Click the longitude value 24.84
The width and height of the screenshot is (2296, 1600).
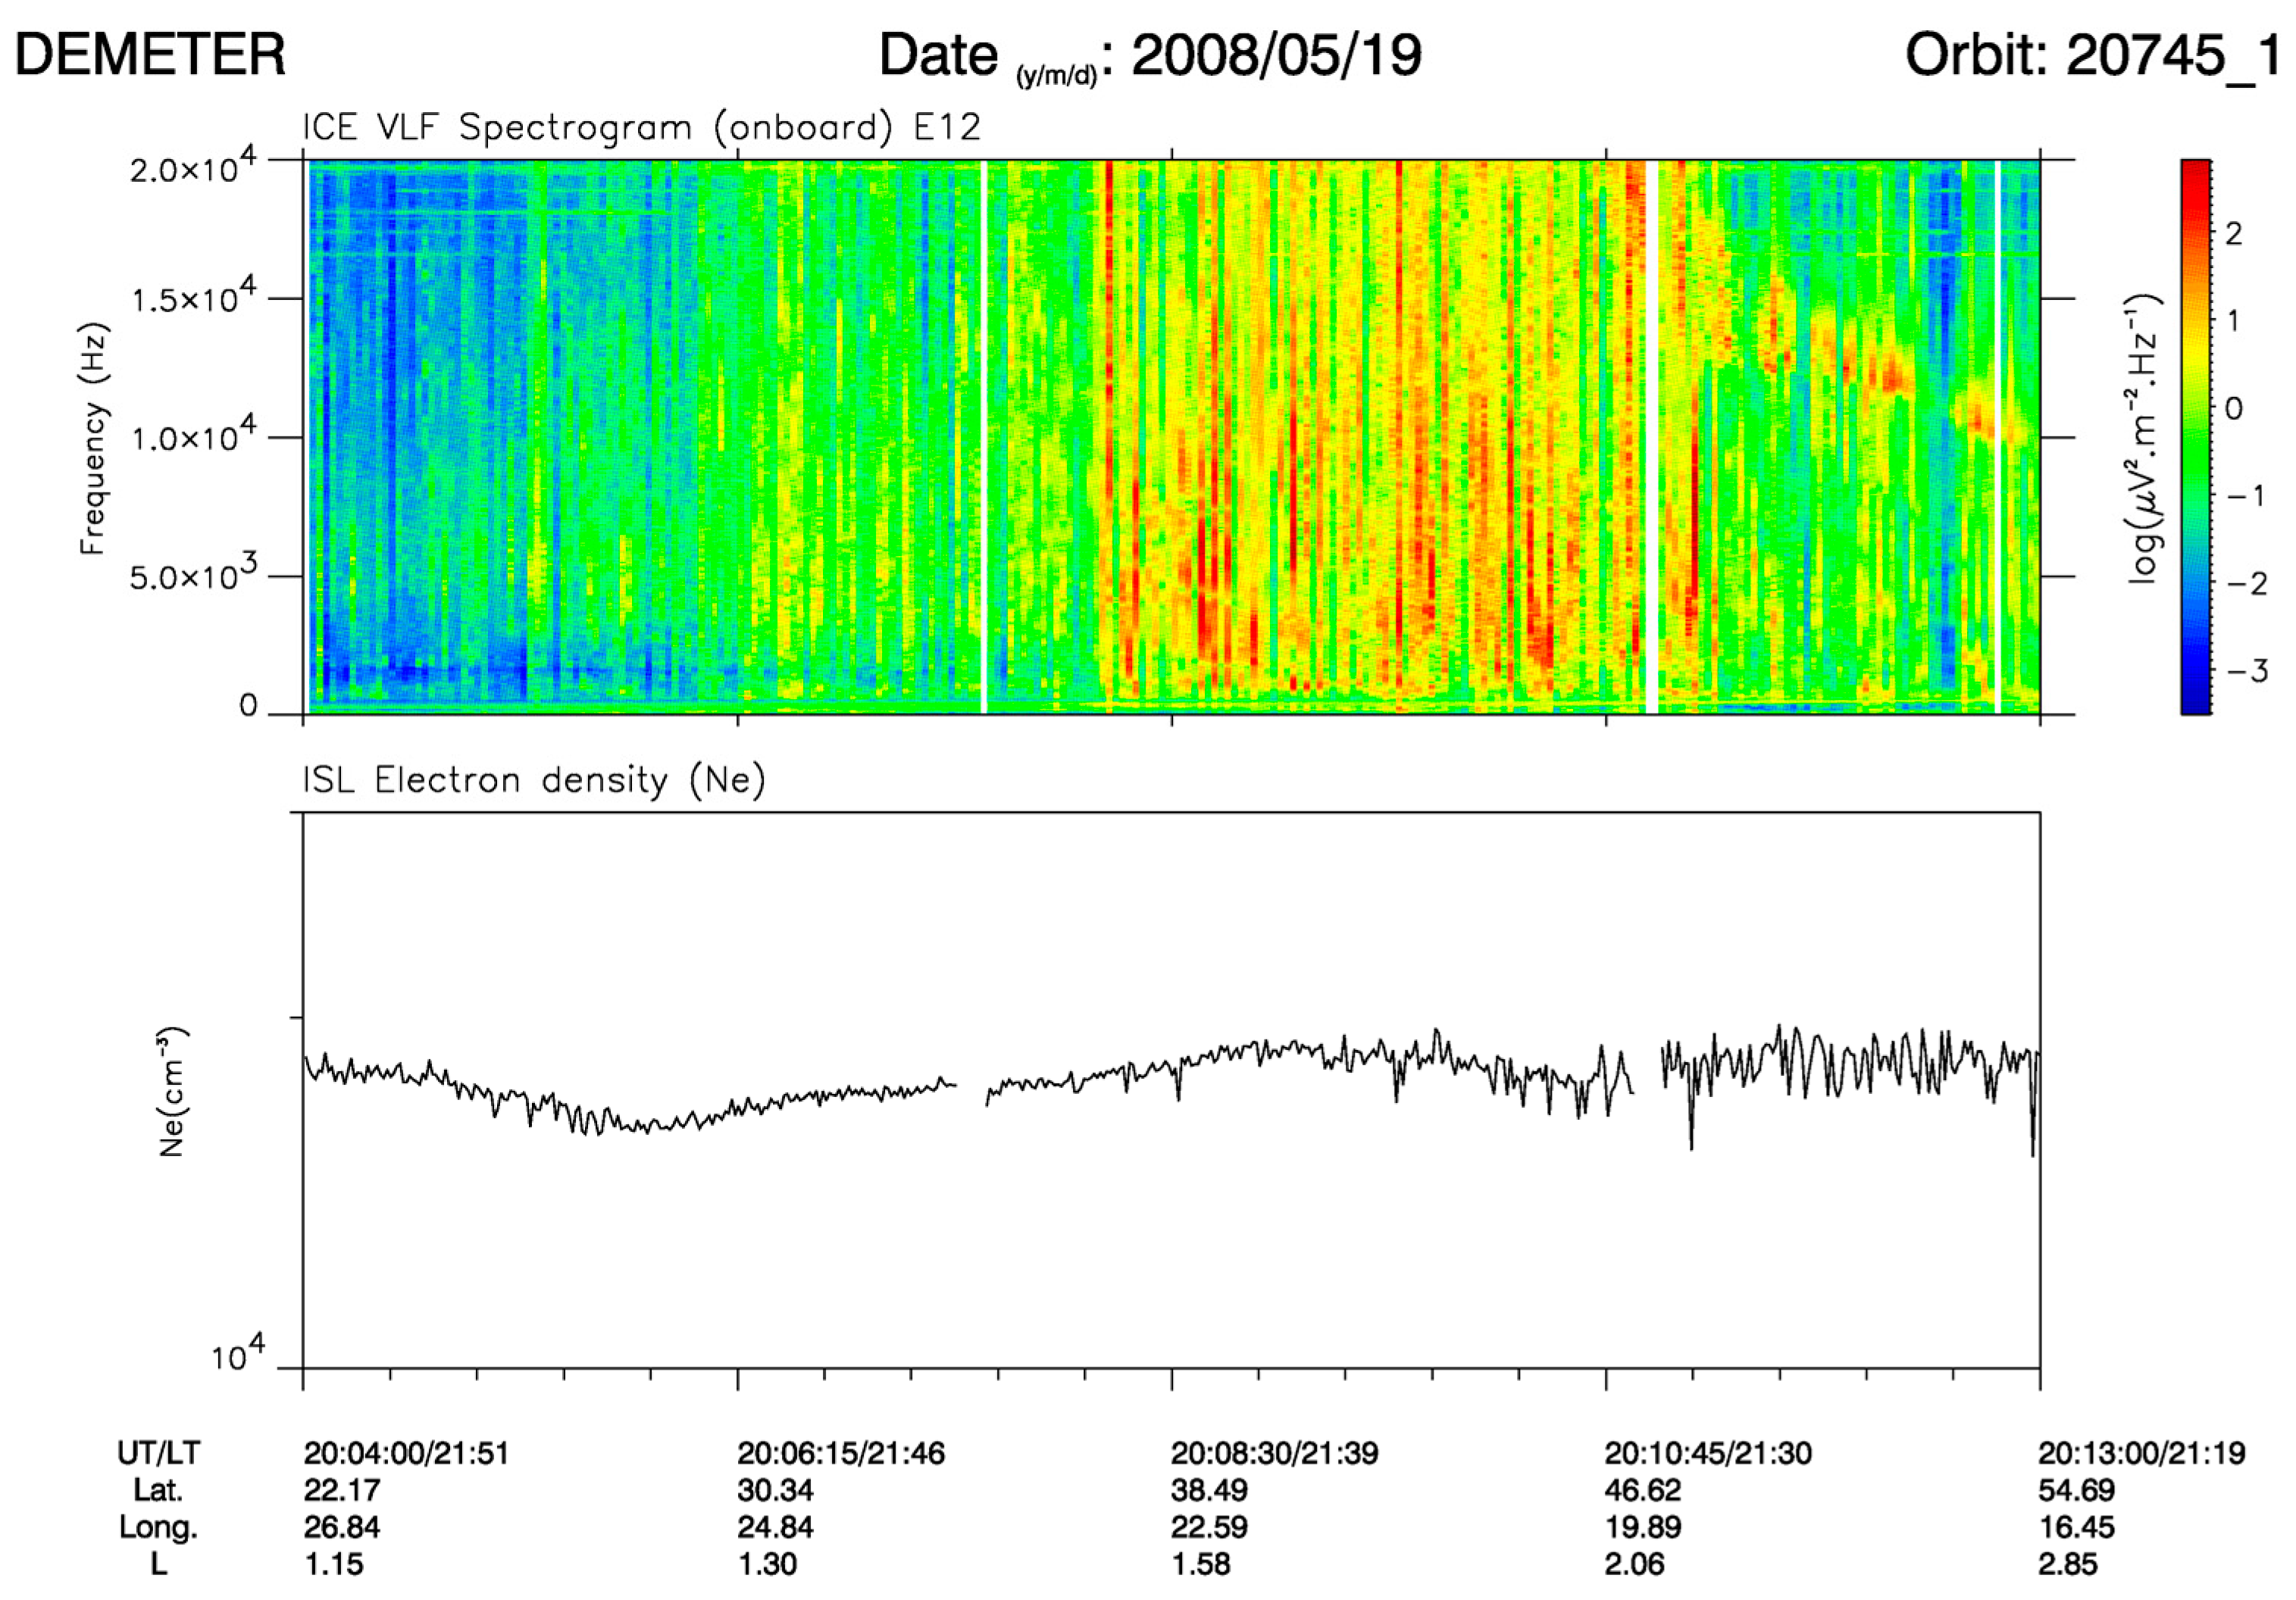[x=775, y=1527]
